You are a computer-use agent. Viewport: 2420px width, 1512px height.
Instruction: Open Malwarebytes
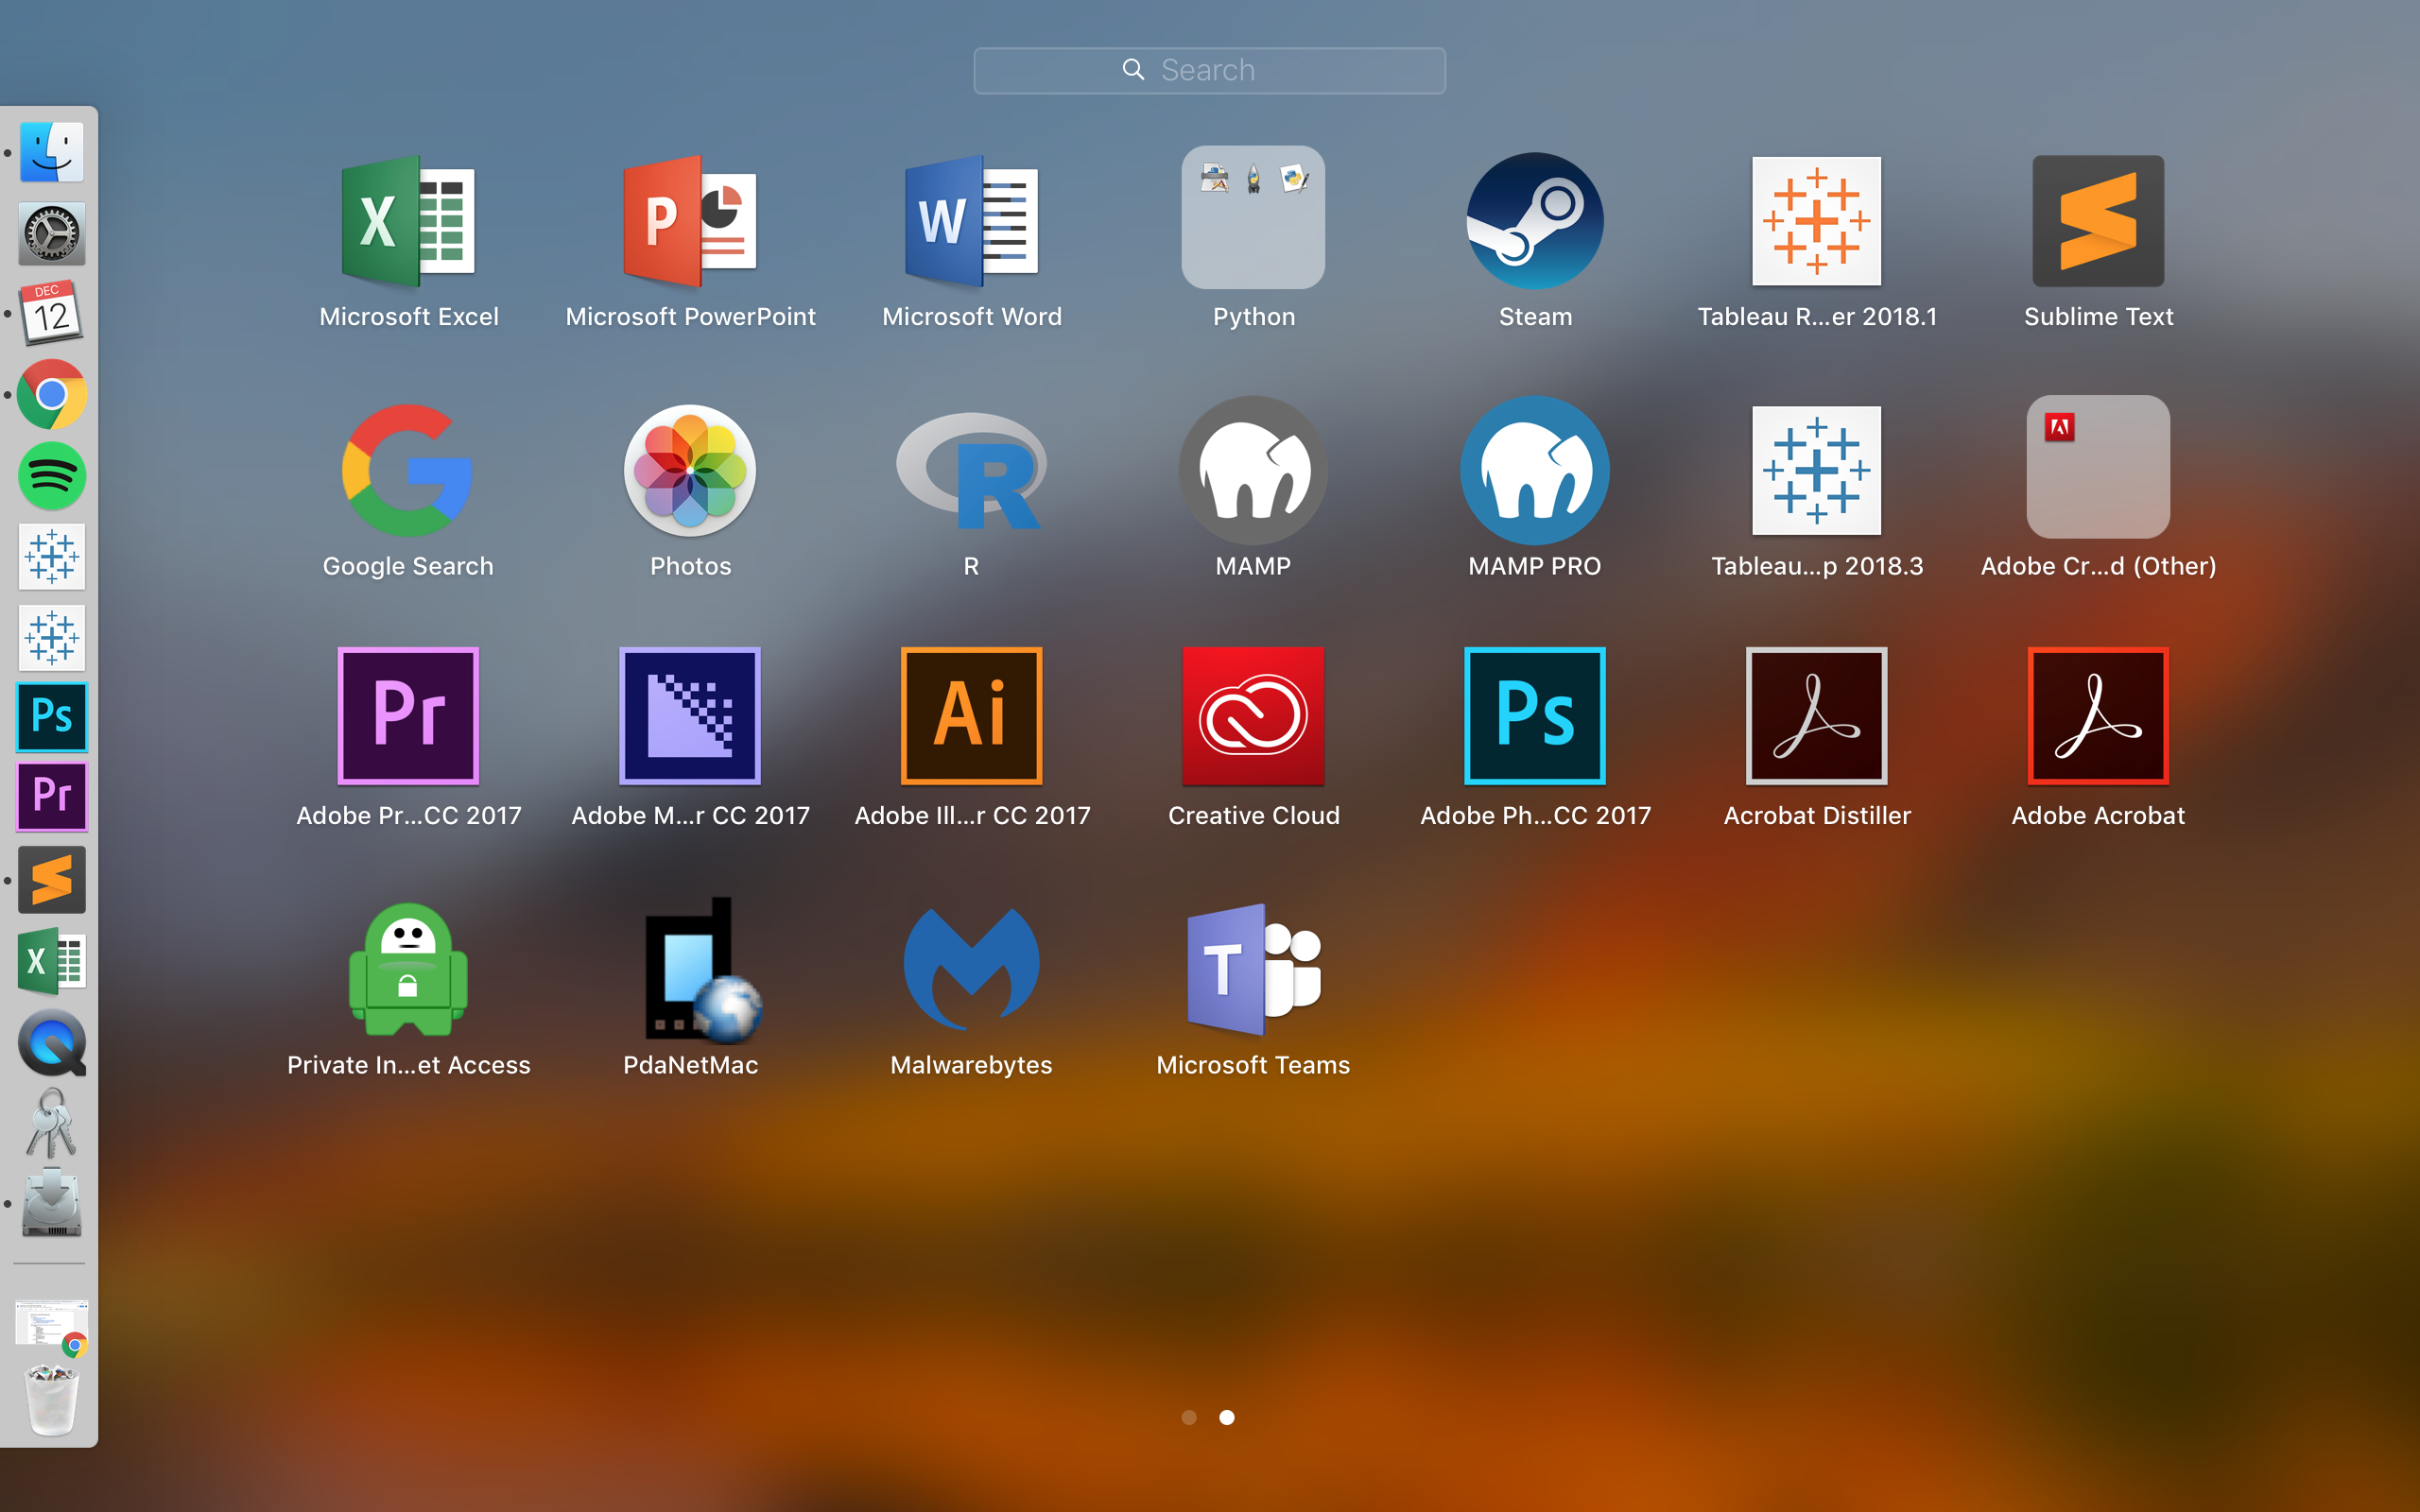[x=972, y=968]
